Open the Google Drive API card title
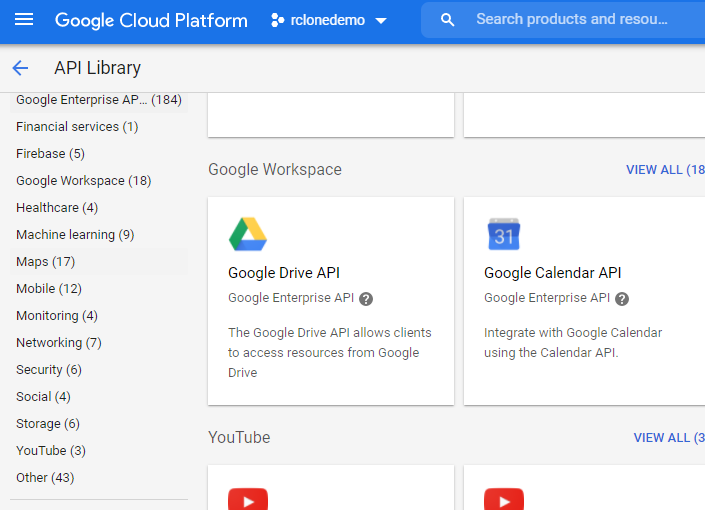Image resolution: width=705 pixels, height=510 pixels. [284, 273]
